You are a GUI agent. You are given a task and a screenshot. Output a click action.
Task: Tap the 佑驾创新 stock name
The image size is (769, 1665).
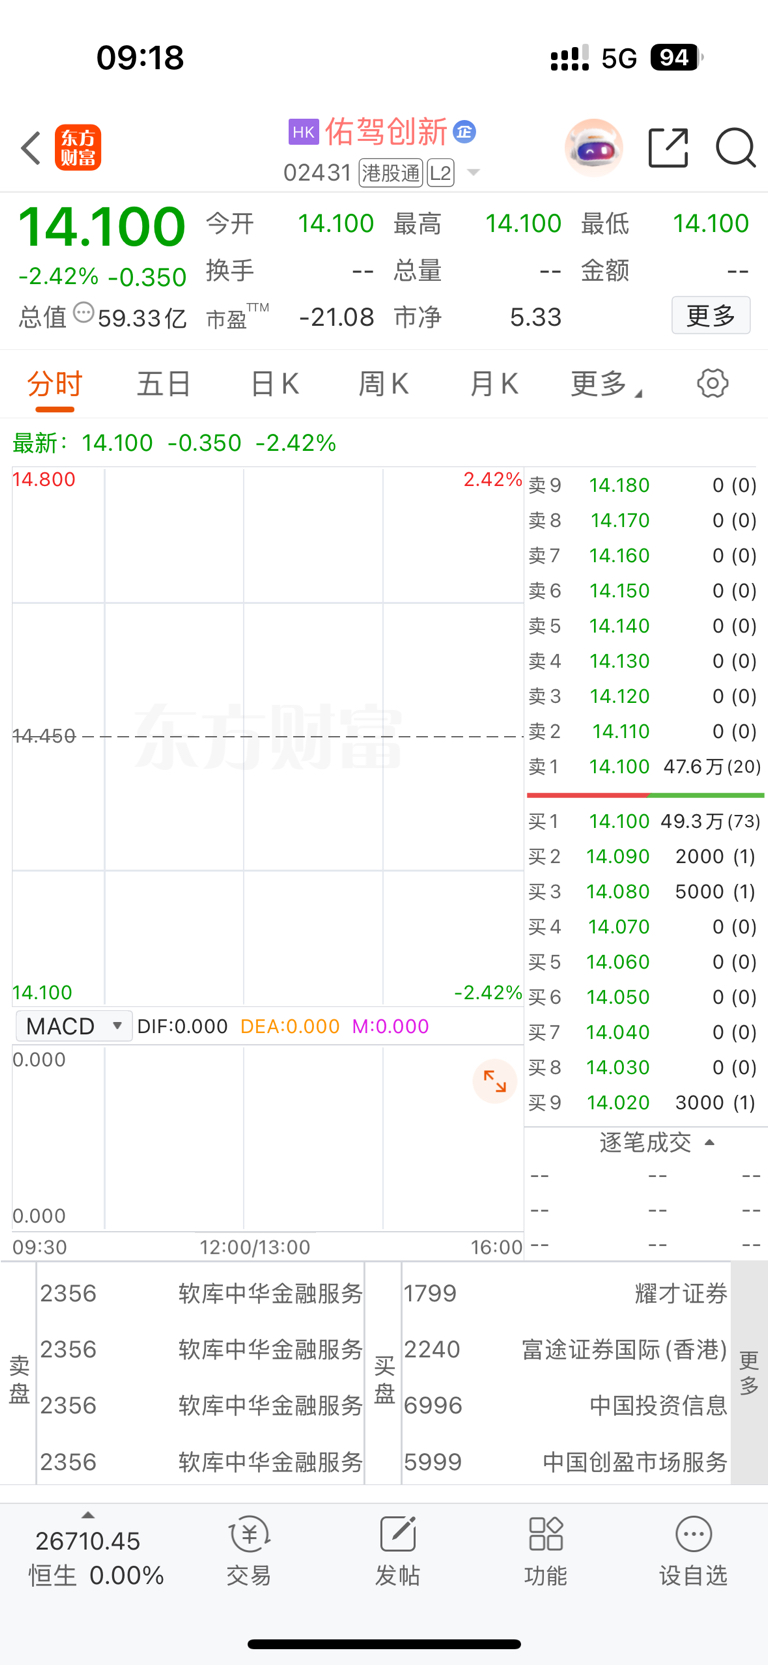pos(386,131)
